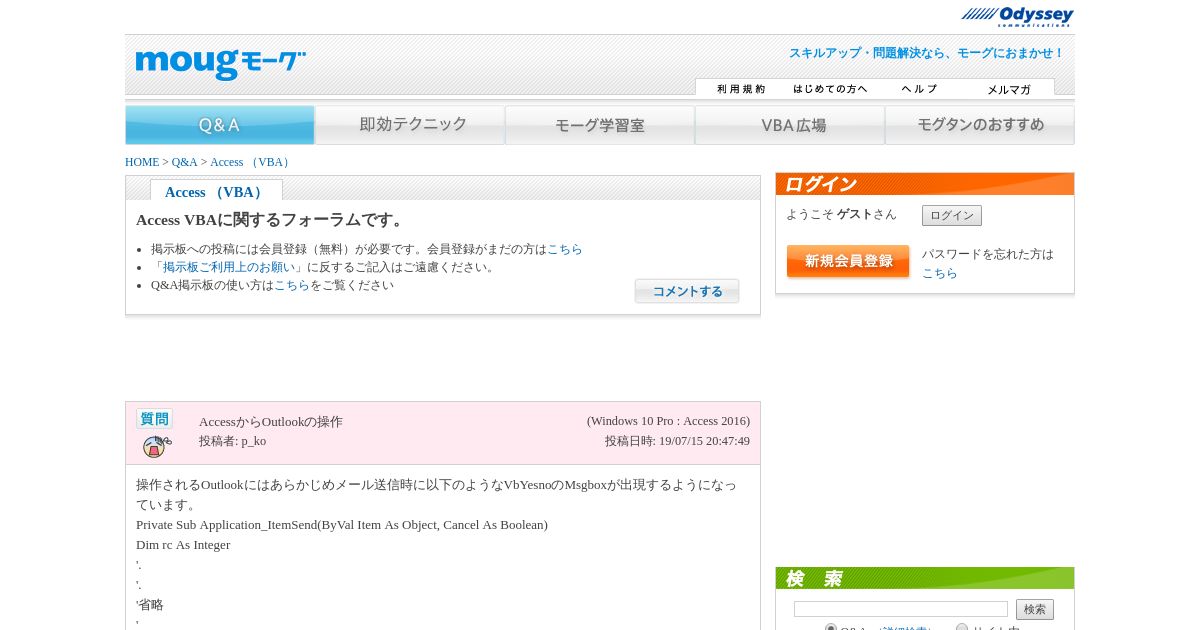Select the Access (VBA) forum tab
The image size is (1200, 630).
coord(216,191)
